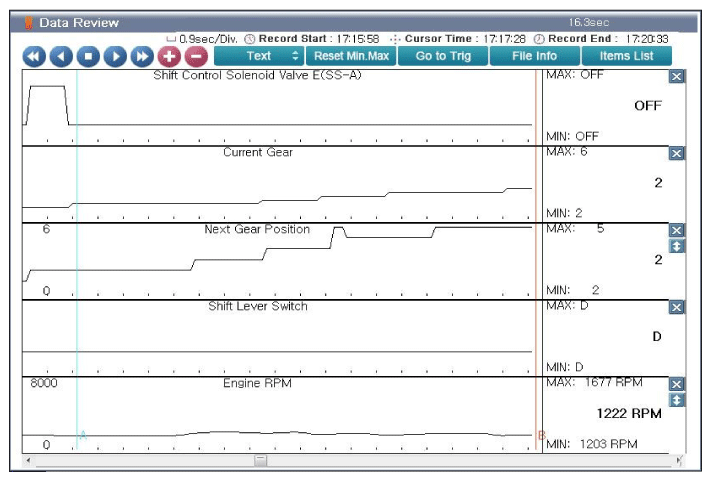
Task: Click the scrollbar right arrow
Action: (678, 461)
